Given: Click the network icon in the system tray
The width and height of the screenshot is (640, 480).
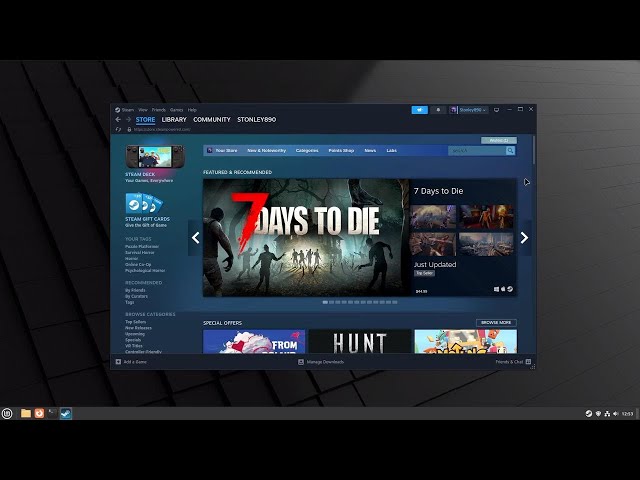Looking at the screenshot, I should [607, 413].
